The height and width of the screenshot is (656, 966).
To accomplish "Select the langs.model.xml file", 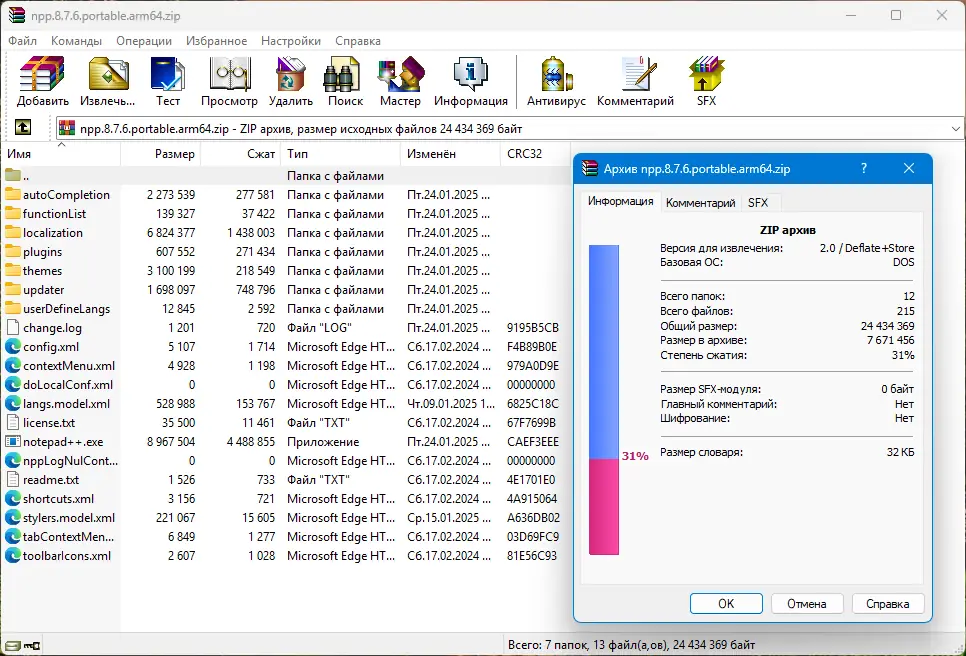I will [285, 404].
